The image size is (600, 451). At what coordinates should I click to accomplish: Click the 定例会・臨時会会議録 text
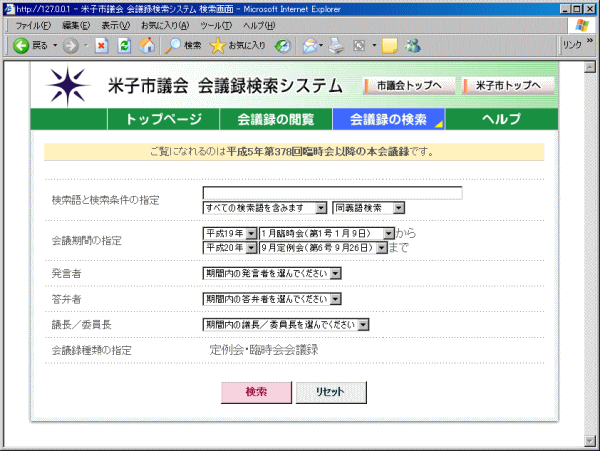click(264, 350)
